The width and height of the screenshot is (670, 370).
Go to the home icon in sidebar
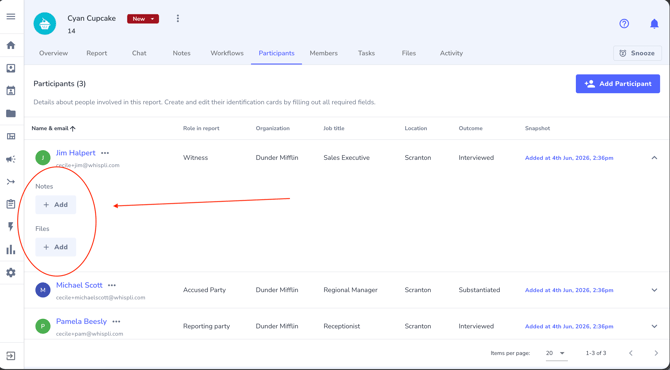[x=11, y=45]
